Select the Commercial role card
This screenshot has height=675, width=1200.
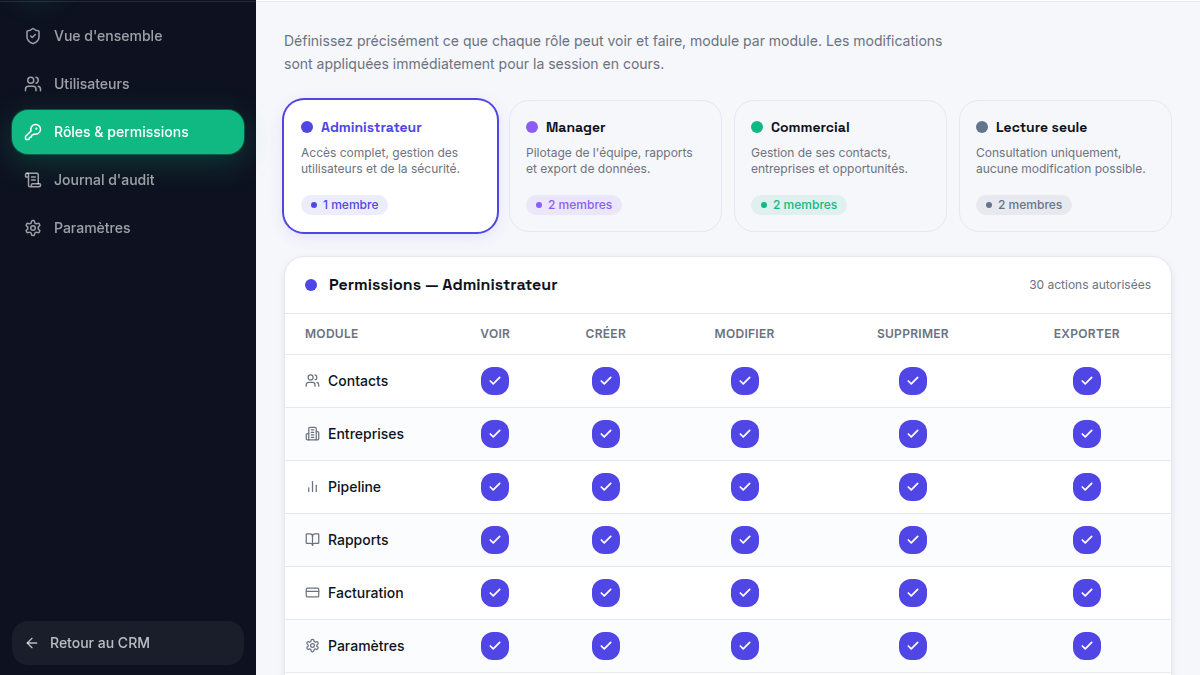click(x=840, y=166)
